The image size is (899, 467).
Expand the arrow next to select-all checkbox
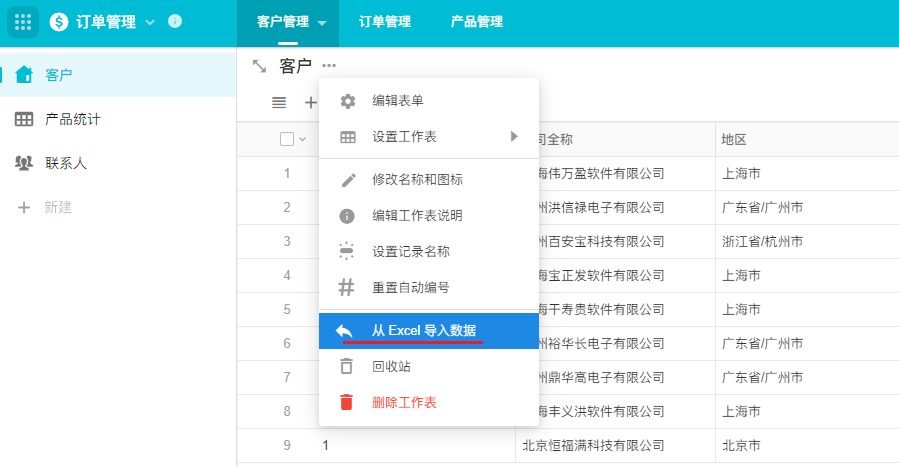click(x=302, y=139)
